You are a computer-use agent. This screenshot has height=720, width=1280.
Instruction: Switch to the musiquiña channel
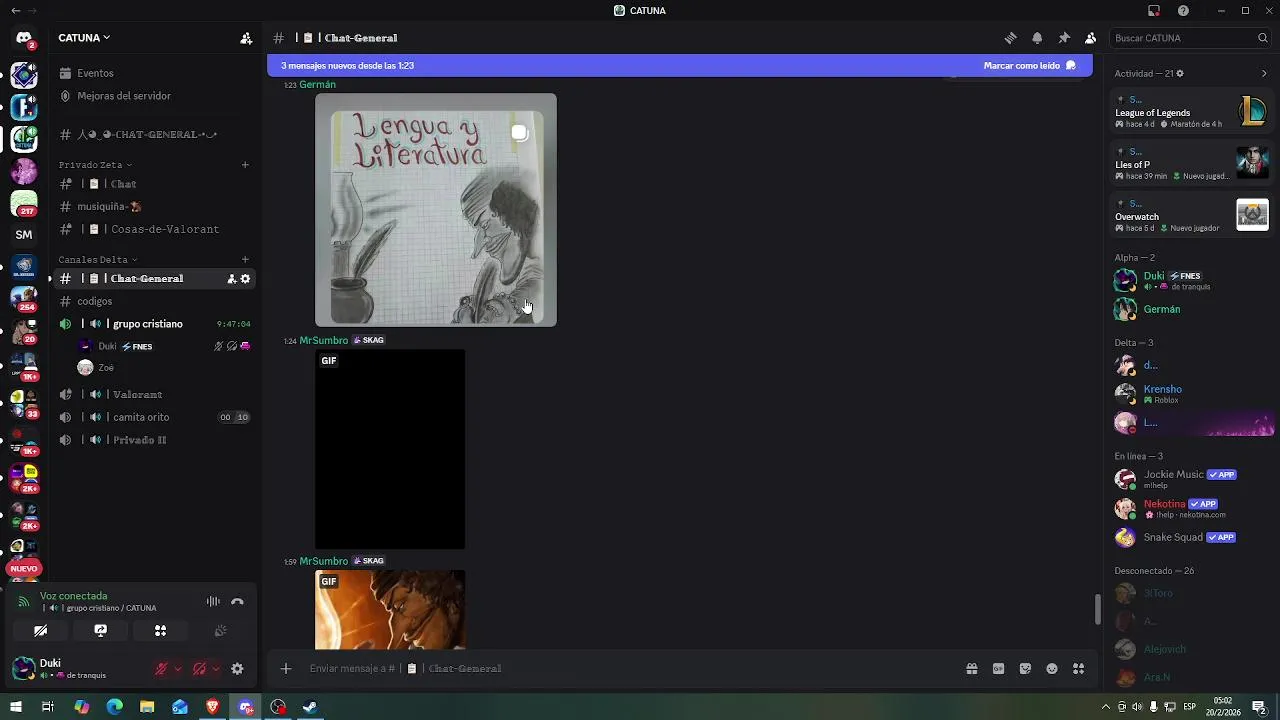point(154,207)
